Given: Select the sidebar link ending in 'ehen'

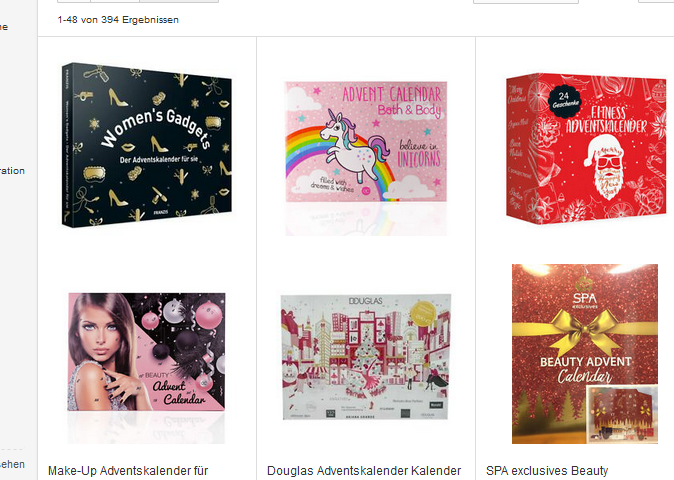Looking at the screenshot, I should [x=12, y=464].
